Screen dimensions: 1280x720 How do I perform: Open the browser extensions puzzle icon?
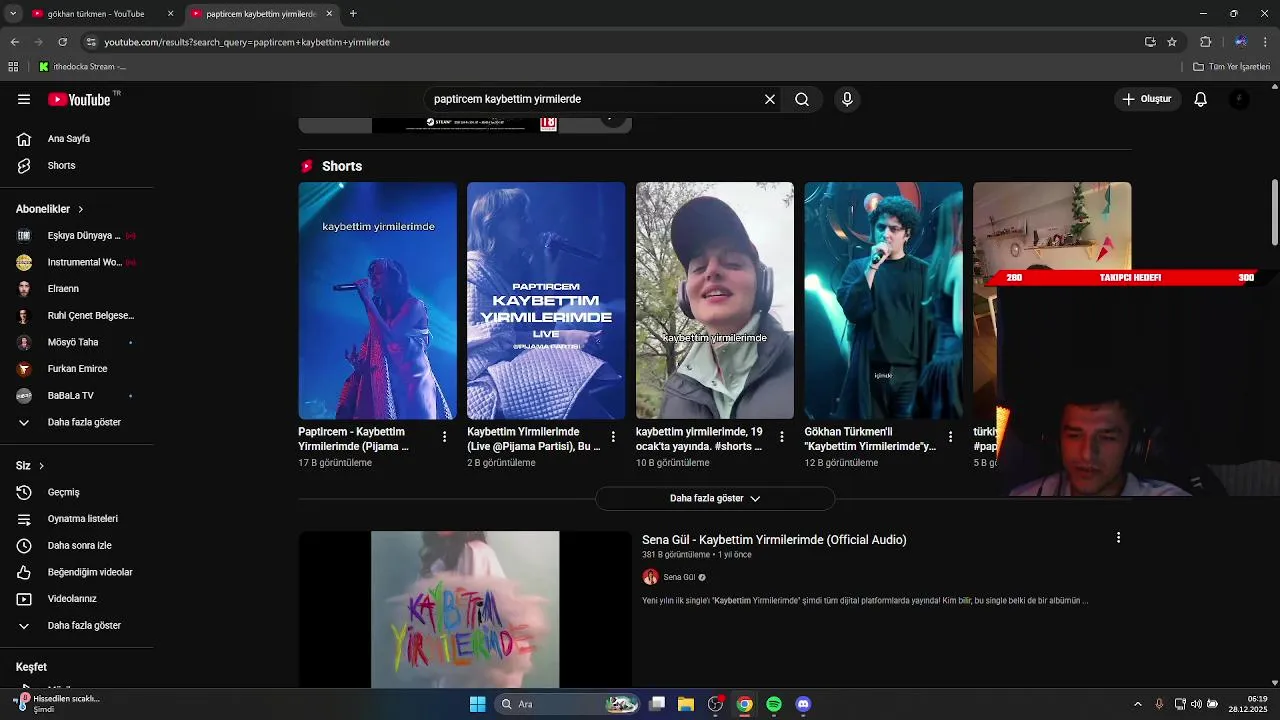(1206, 42)
